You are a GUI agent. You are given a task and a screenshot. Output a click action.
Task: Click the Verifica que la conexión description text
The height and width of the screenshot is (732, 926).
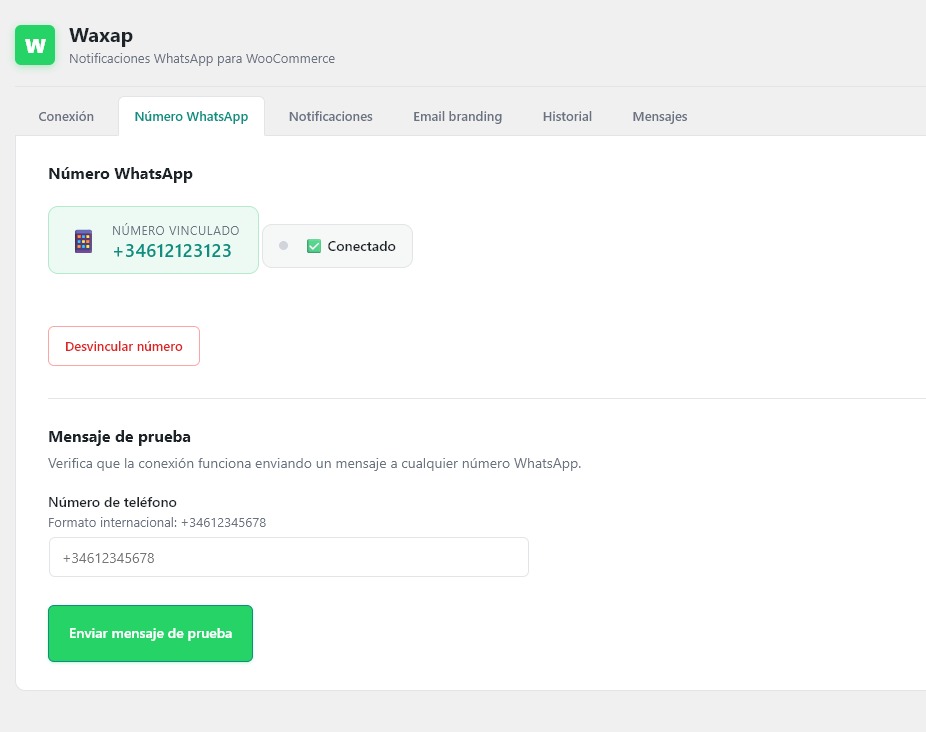coord(315,463)
